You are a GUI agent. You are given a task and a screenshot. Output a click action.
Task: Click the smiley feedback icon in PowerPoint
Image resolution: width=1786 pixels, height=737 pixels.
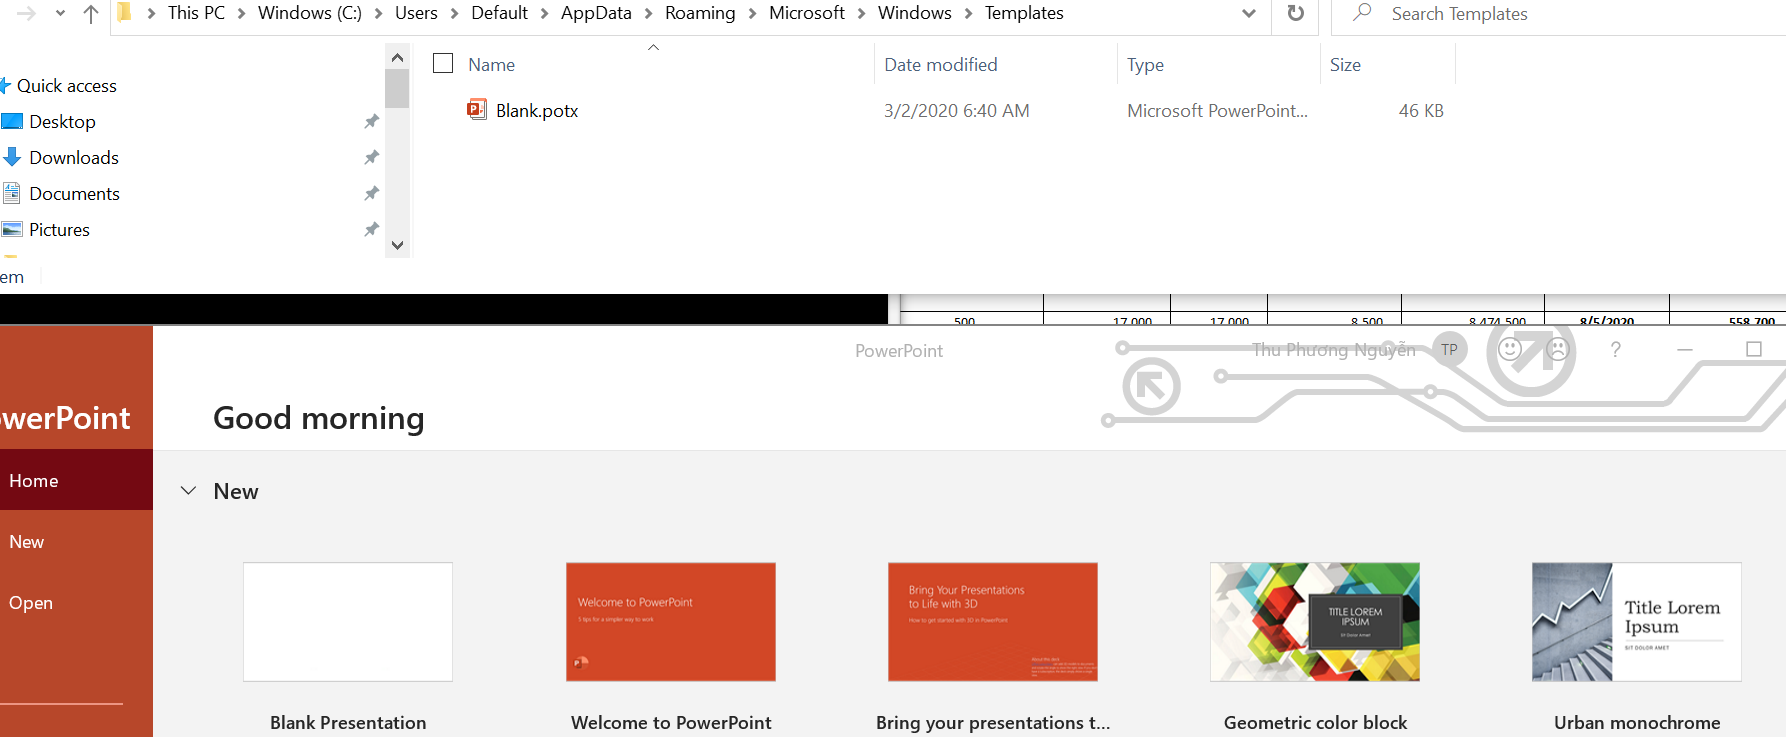[1510, 348]
